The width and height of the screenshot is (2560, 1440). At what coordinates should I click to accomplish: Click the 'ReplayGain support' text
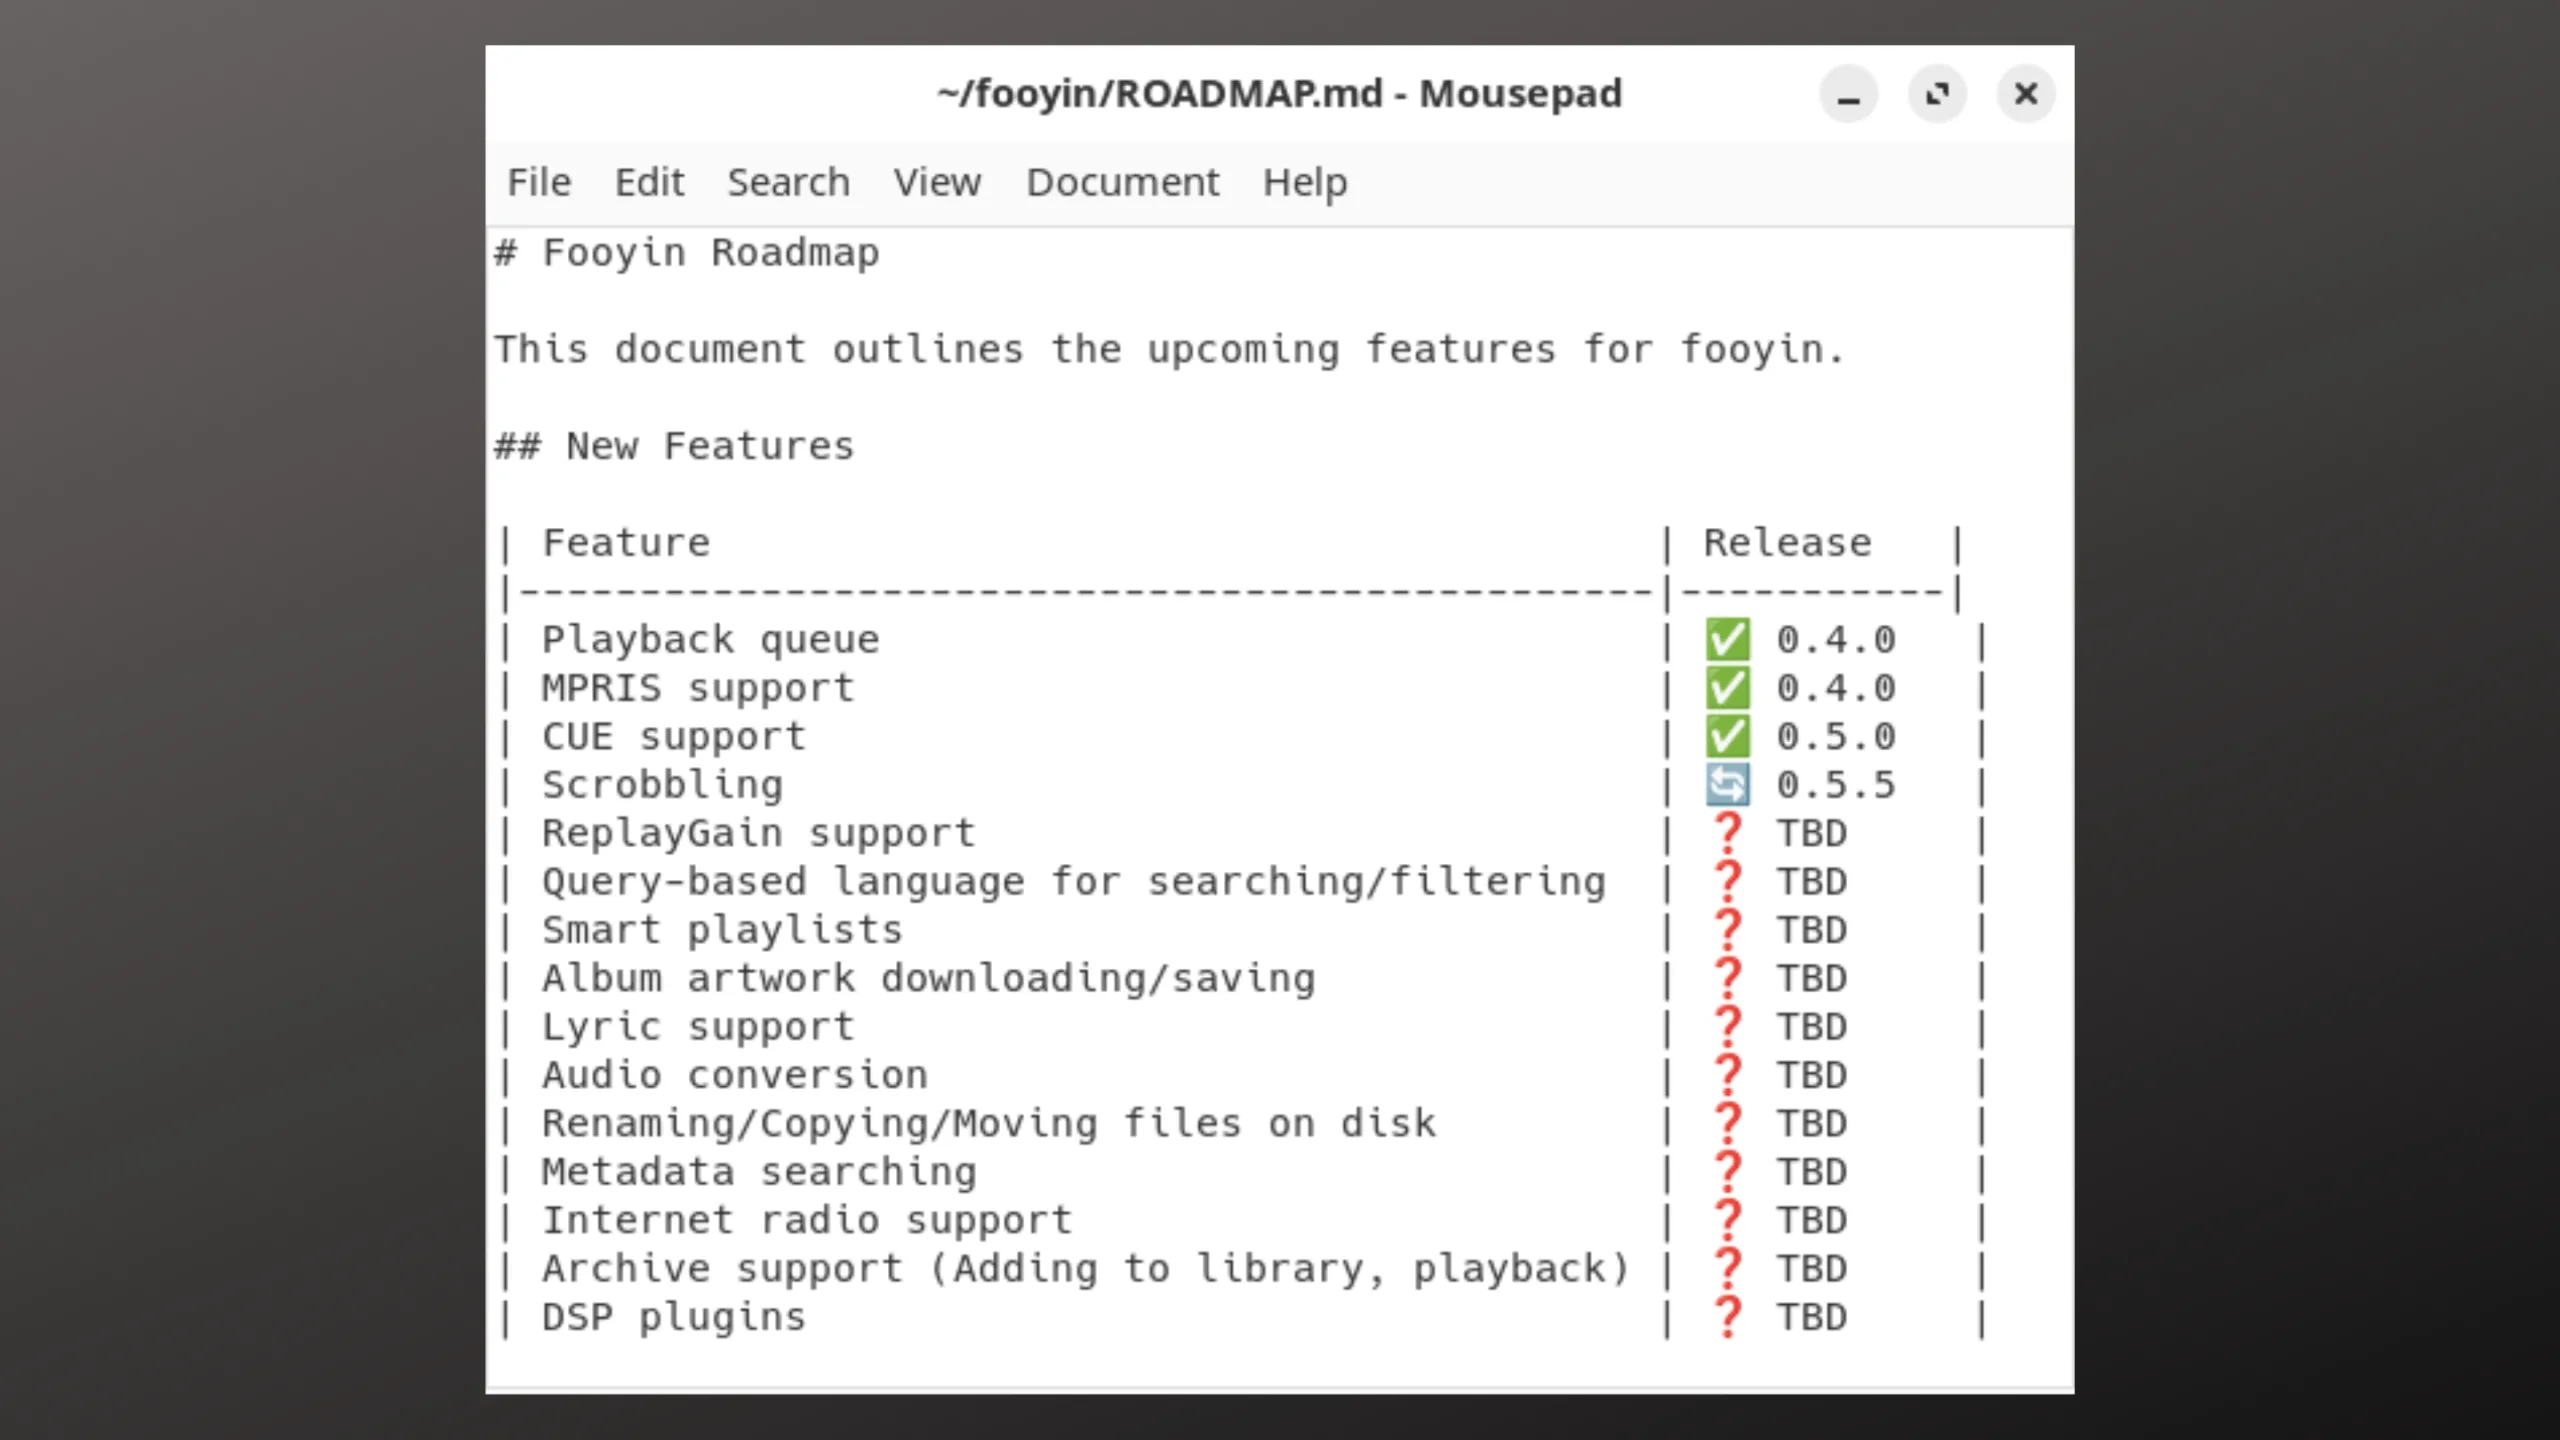(759, 833)
